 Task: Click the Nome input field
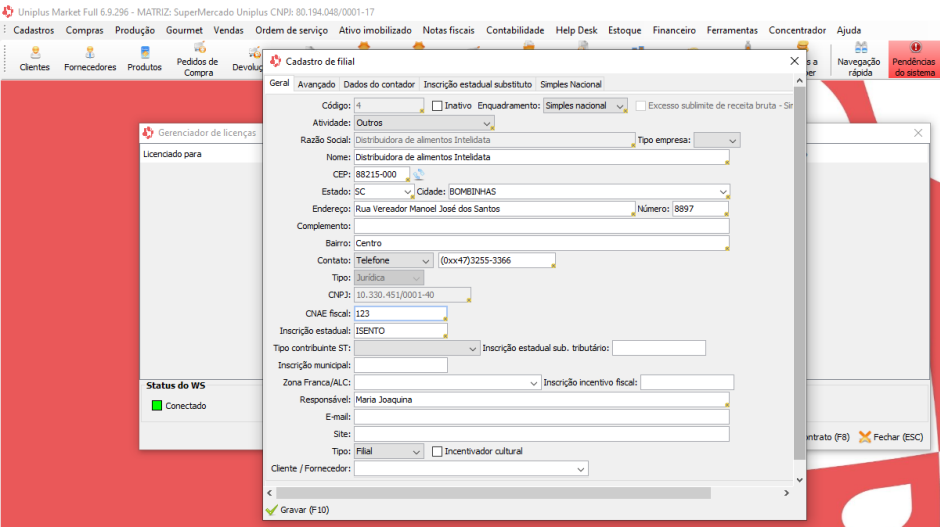[x=541, y=158]
